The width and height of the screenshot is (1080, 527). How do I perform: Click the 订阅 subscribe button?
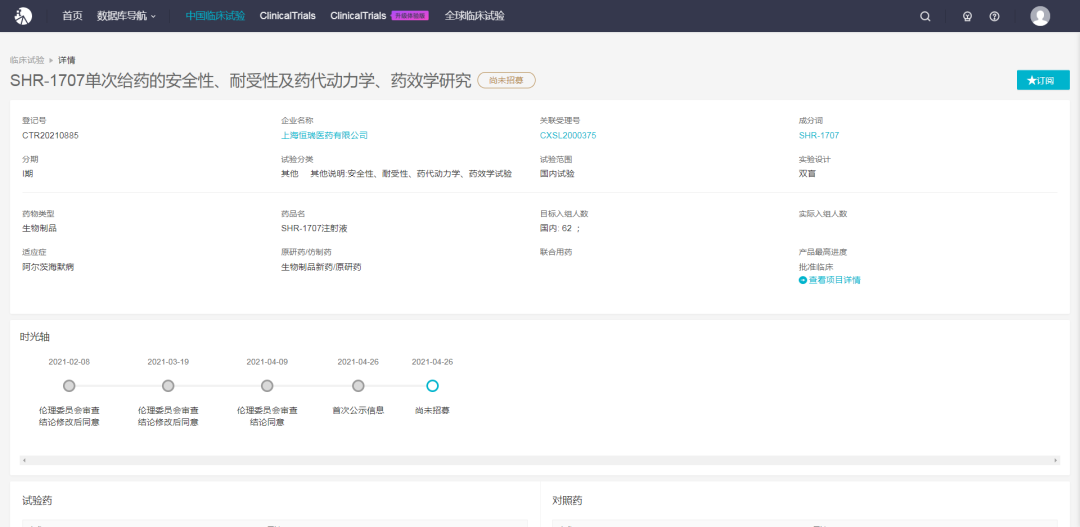[1043, 80]
